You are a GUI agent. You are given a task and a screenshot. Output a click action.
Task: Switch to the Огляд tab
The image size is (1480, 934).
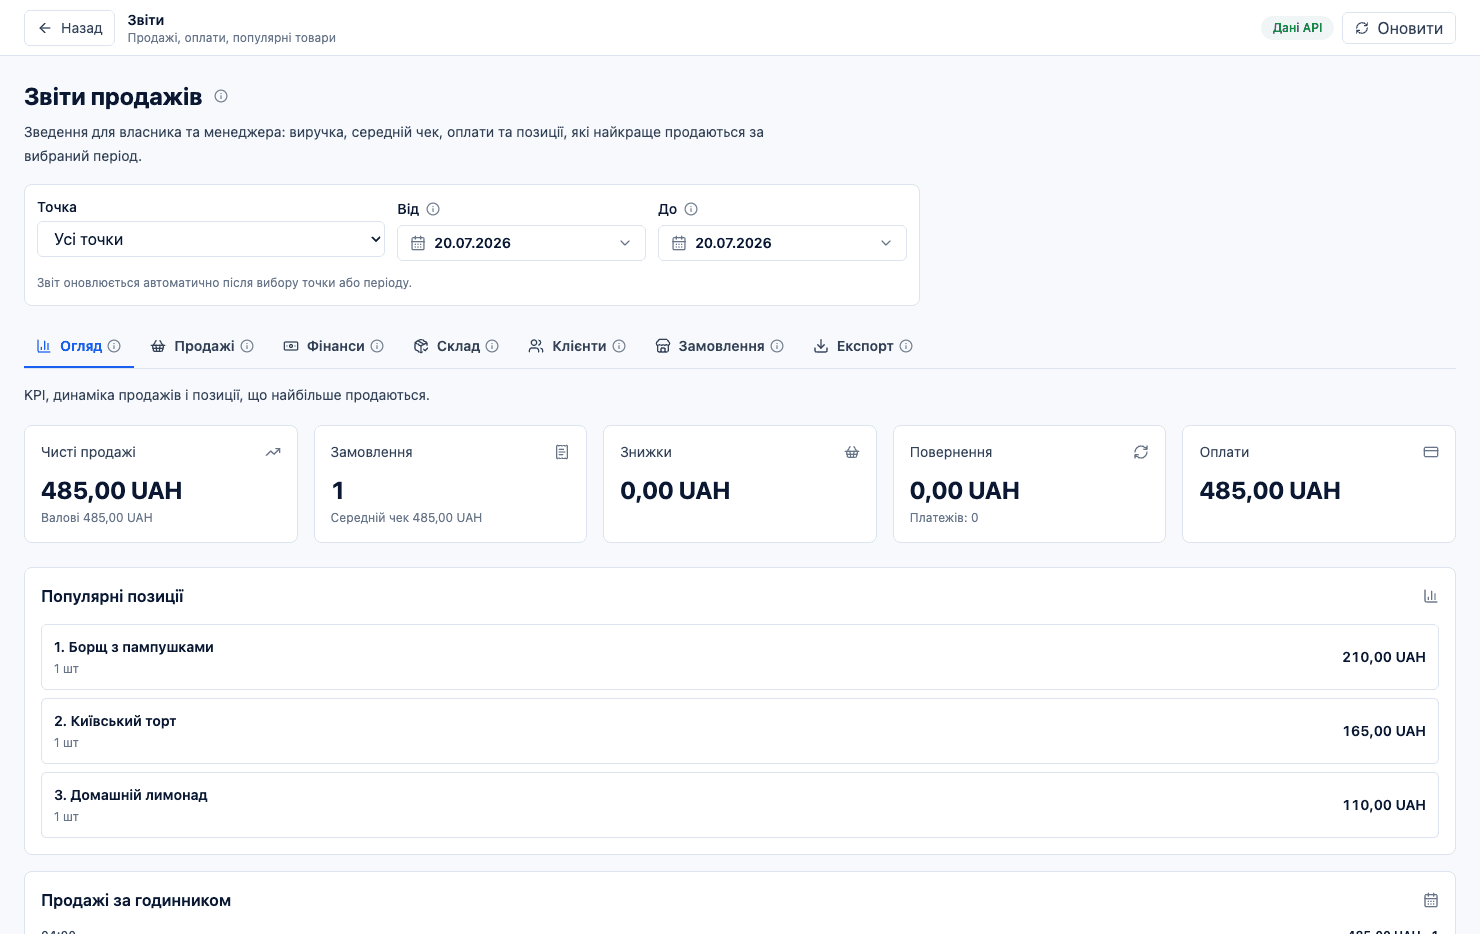(79, 346)
